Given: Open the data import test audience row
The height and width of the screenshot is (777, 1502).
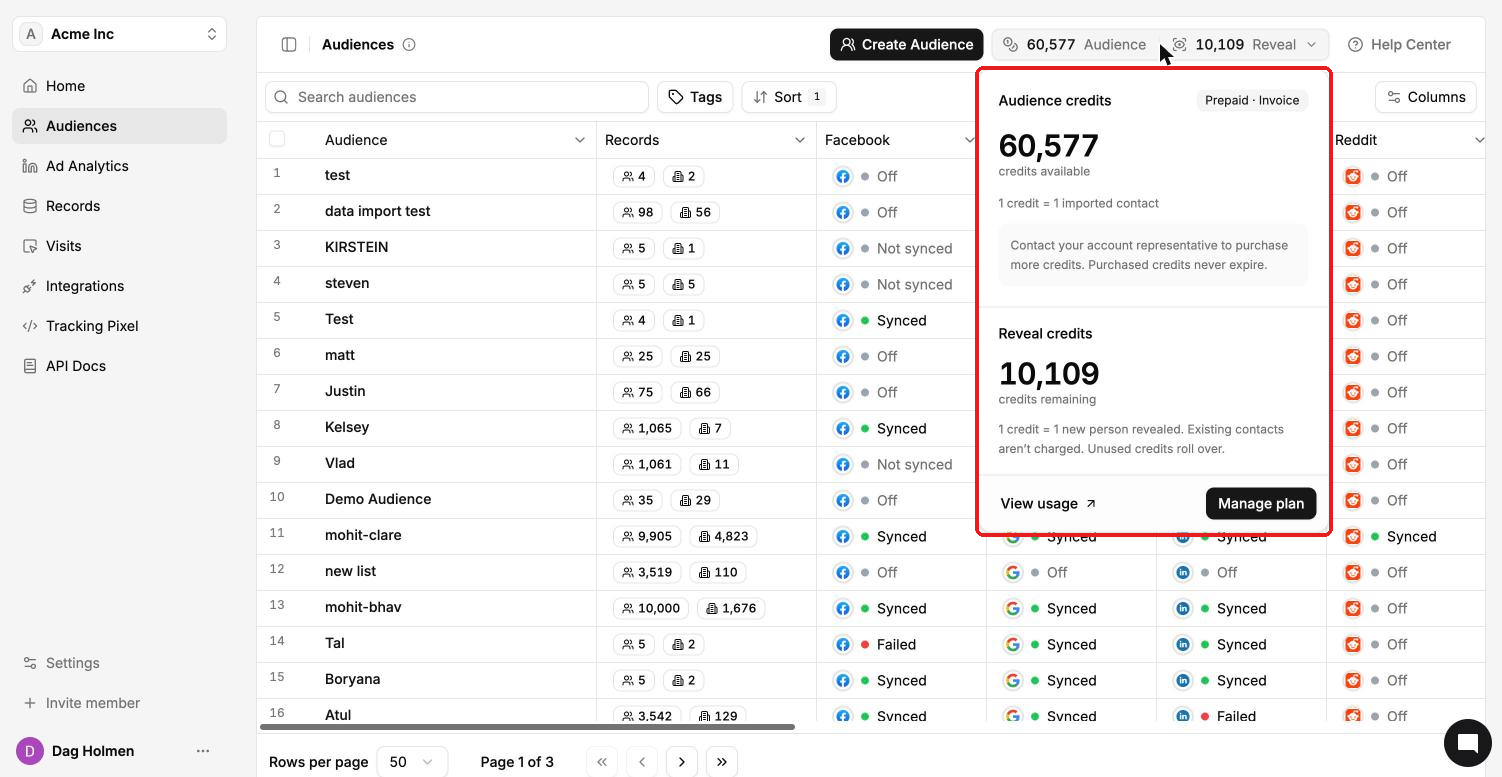Looking at the screenshot, I should pyautogui.click(x=378, y=211).
